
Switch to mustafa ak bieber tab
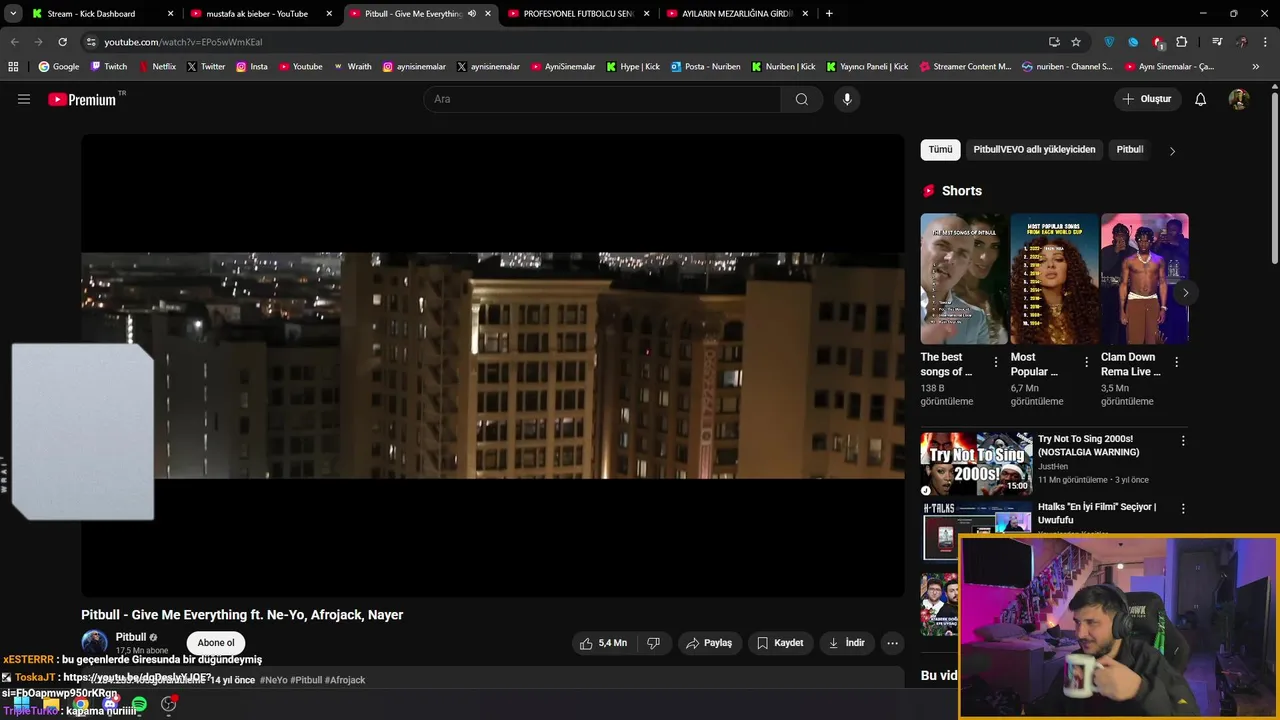[x=262, y=14]
